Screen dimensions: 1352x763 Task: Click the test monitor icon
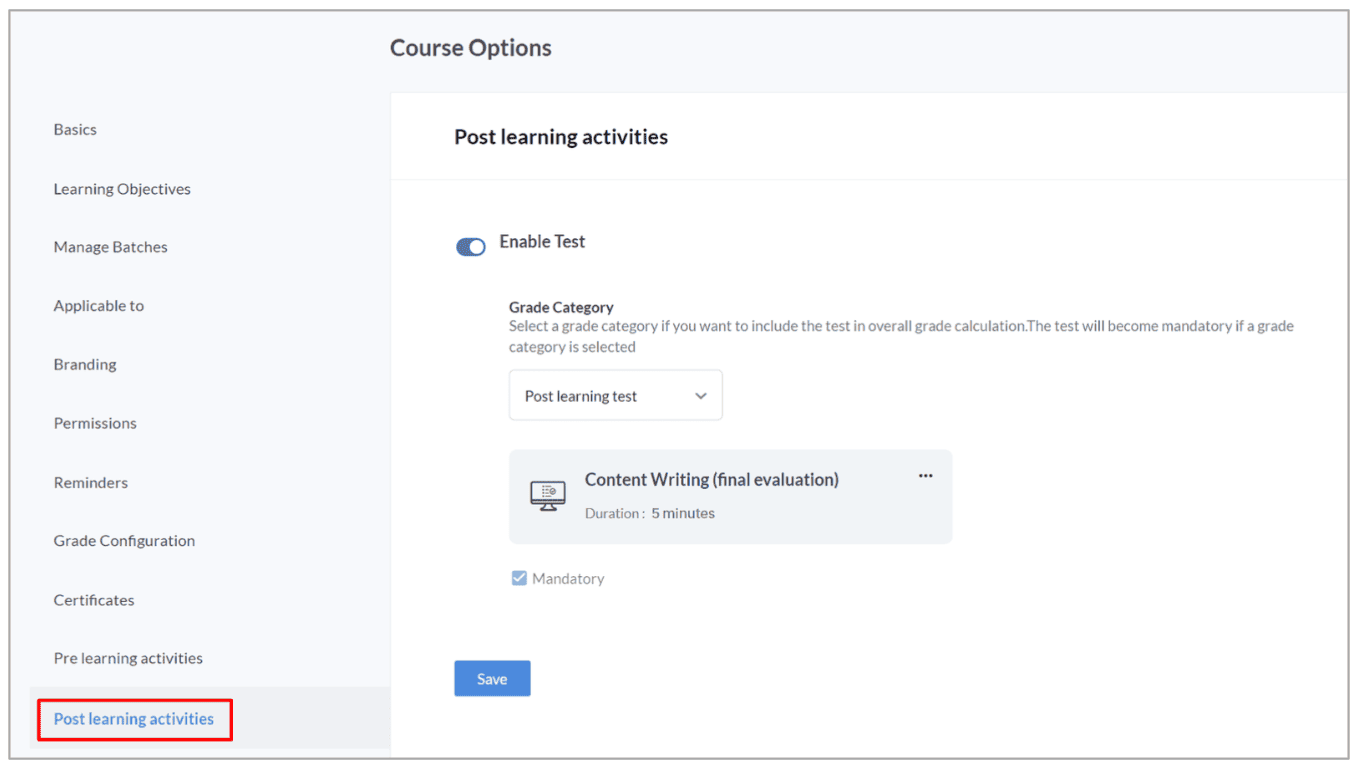(547, 496)
